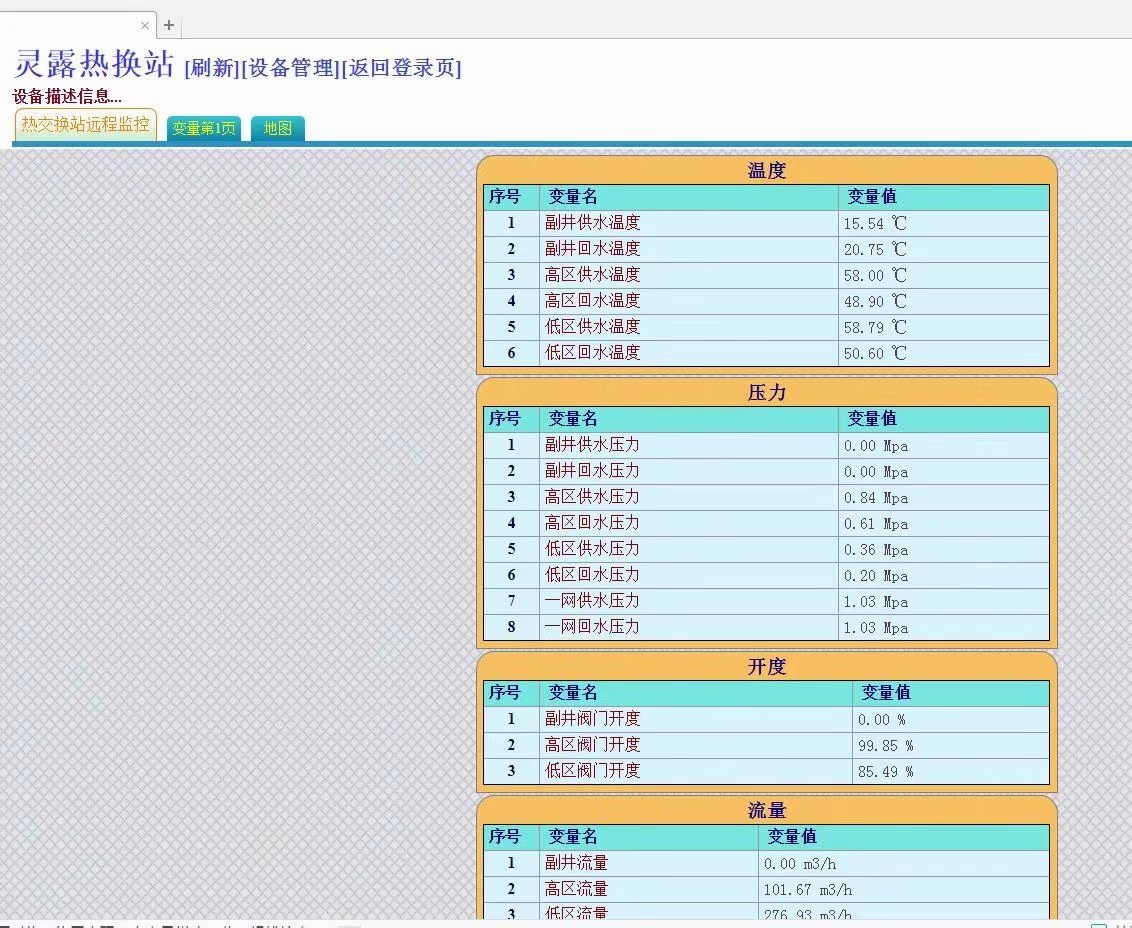Click the 流量 section header
This screenshot has height=928, width=1132.
766,811
